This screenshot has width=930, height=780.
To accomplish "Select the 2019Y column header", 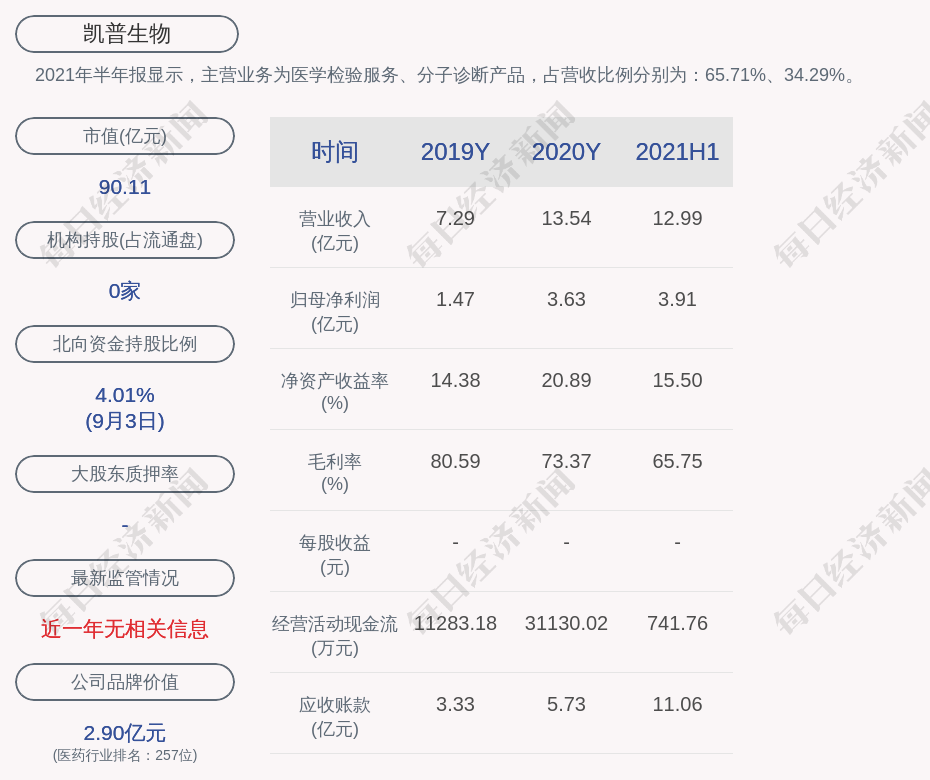I will pos(455,152).
